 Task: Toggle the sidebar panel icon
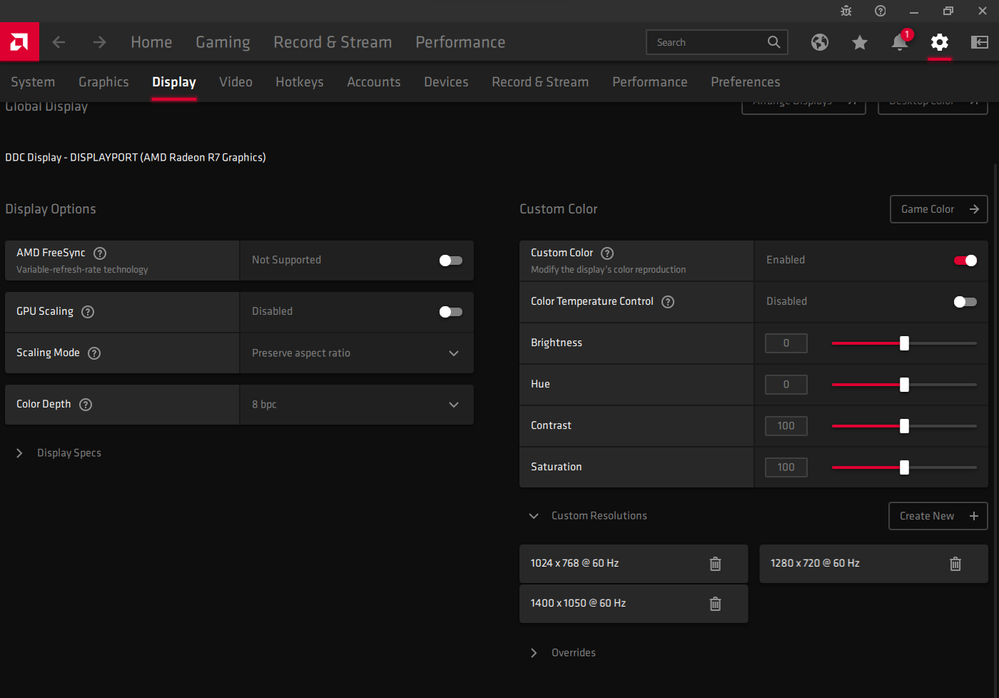pyautogui.click(x=979, y=42)
